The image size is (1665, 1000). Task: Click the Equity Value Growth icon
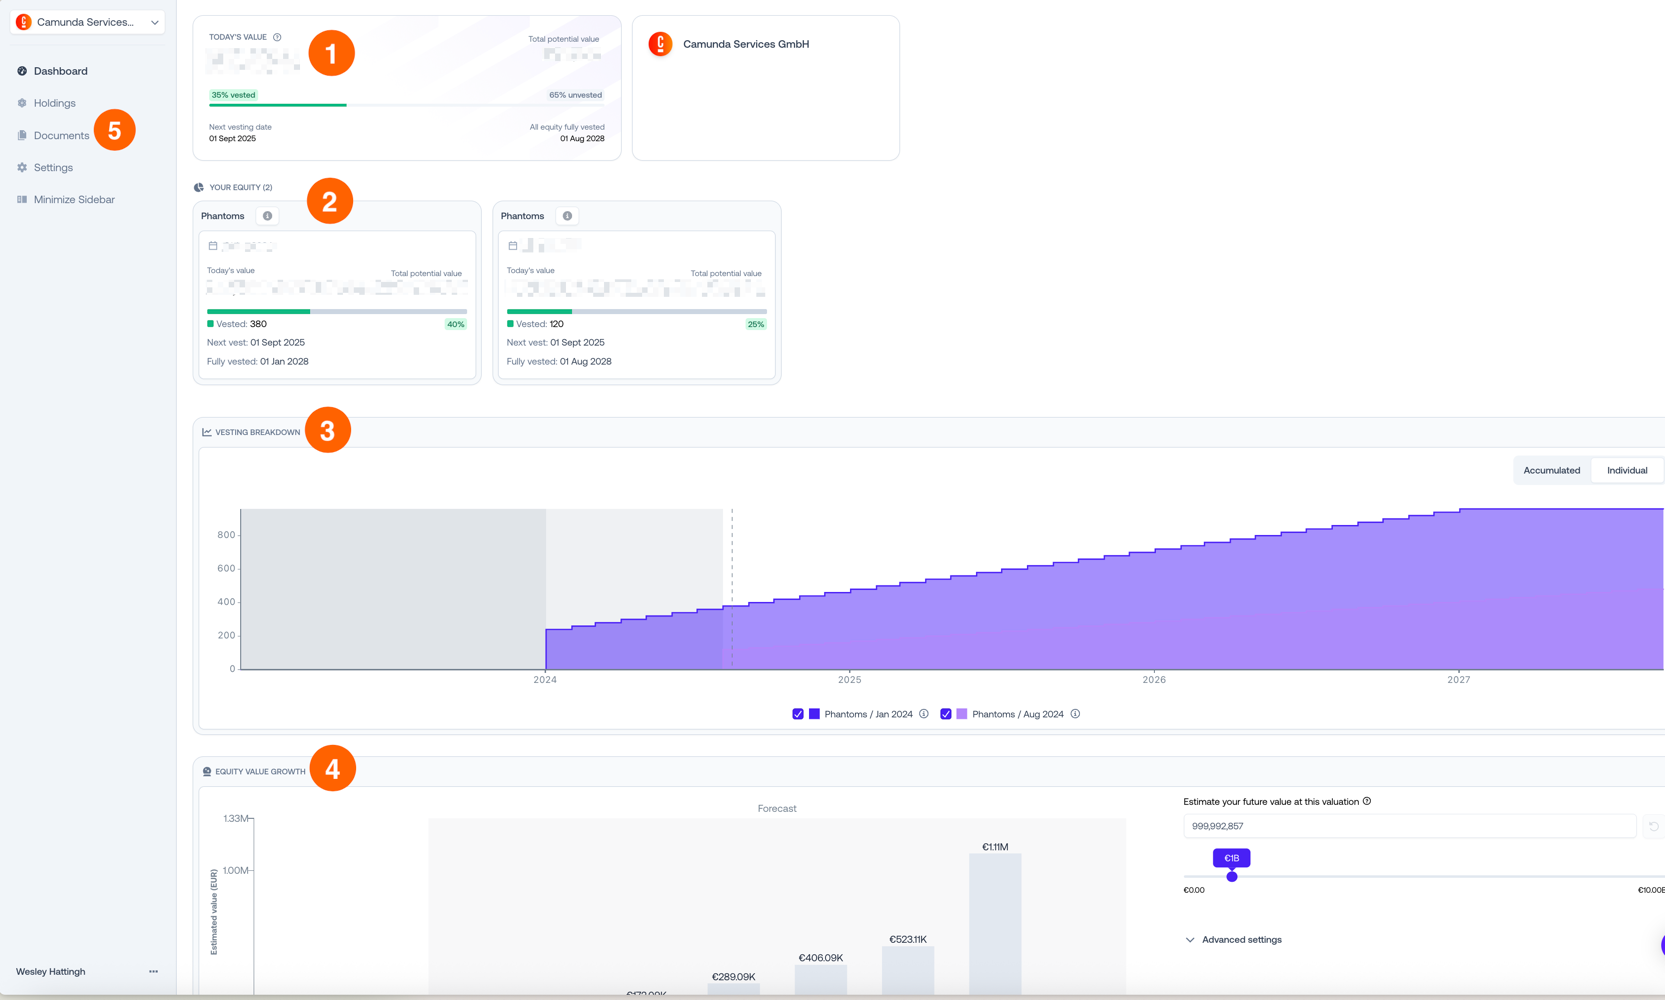pyautogui.click(x=207, y=771)
